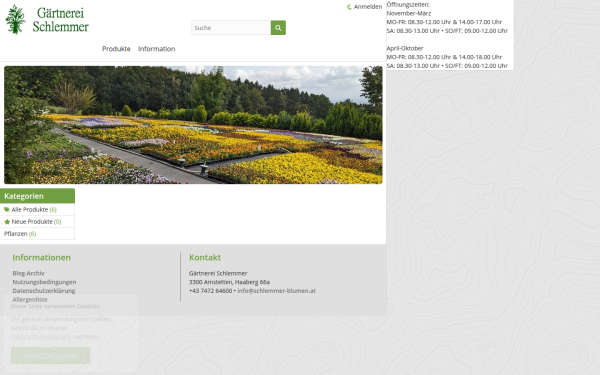Open Datenschutzerklärung link in cookie notice
The height and width of the screenshot is (375, 600).
tap(41, 337)
